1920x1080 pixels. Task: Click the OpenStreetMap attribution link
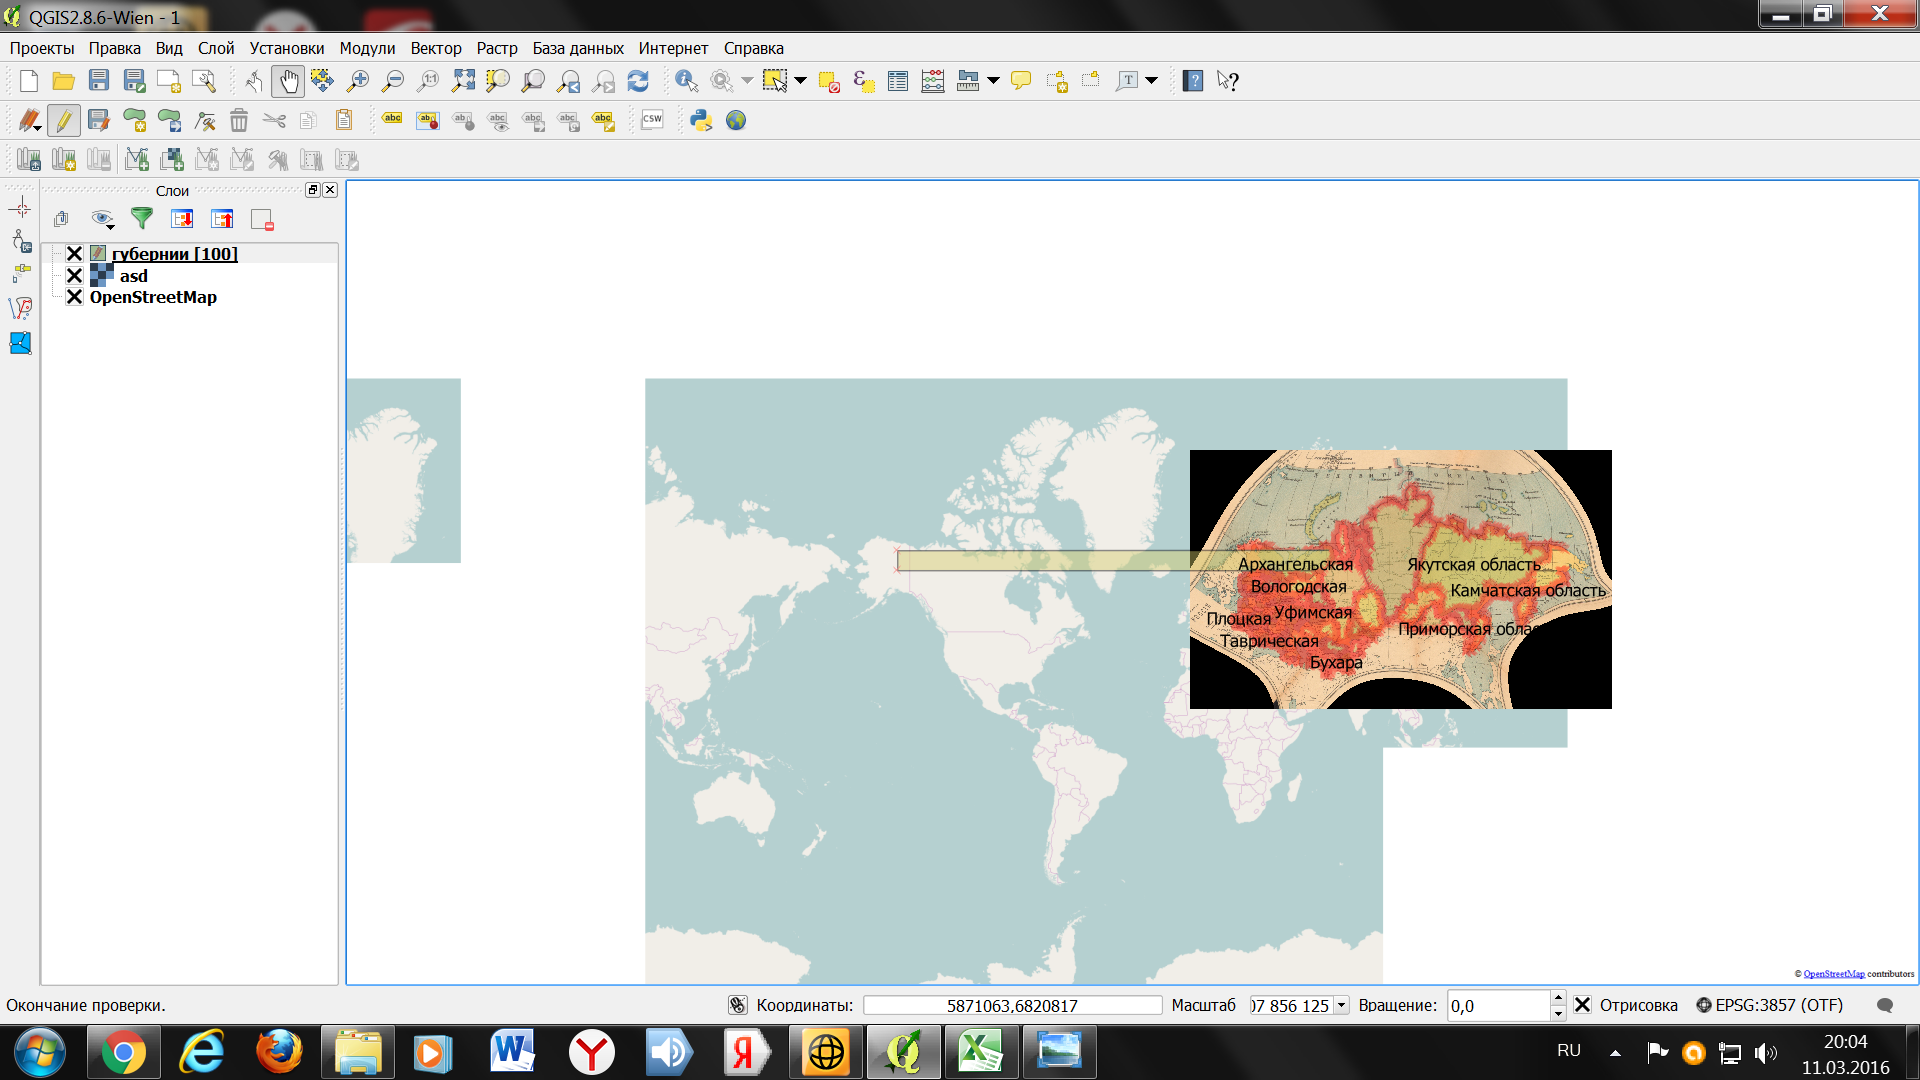pos(1833,974)
